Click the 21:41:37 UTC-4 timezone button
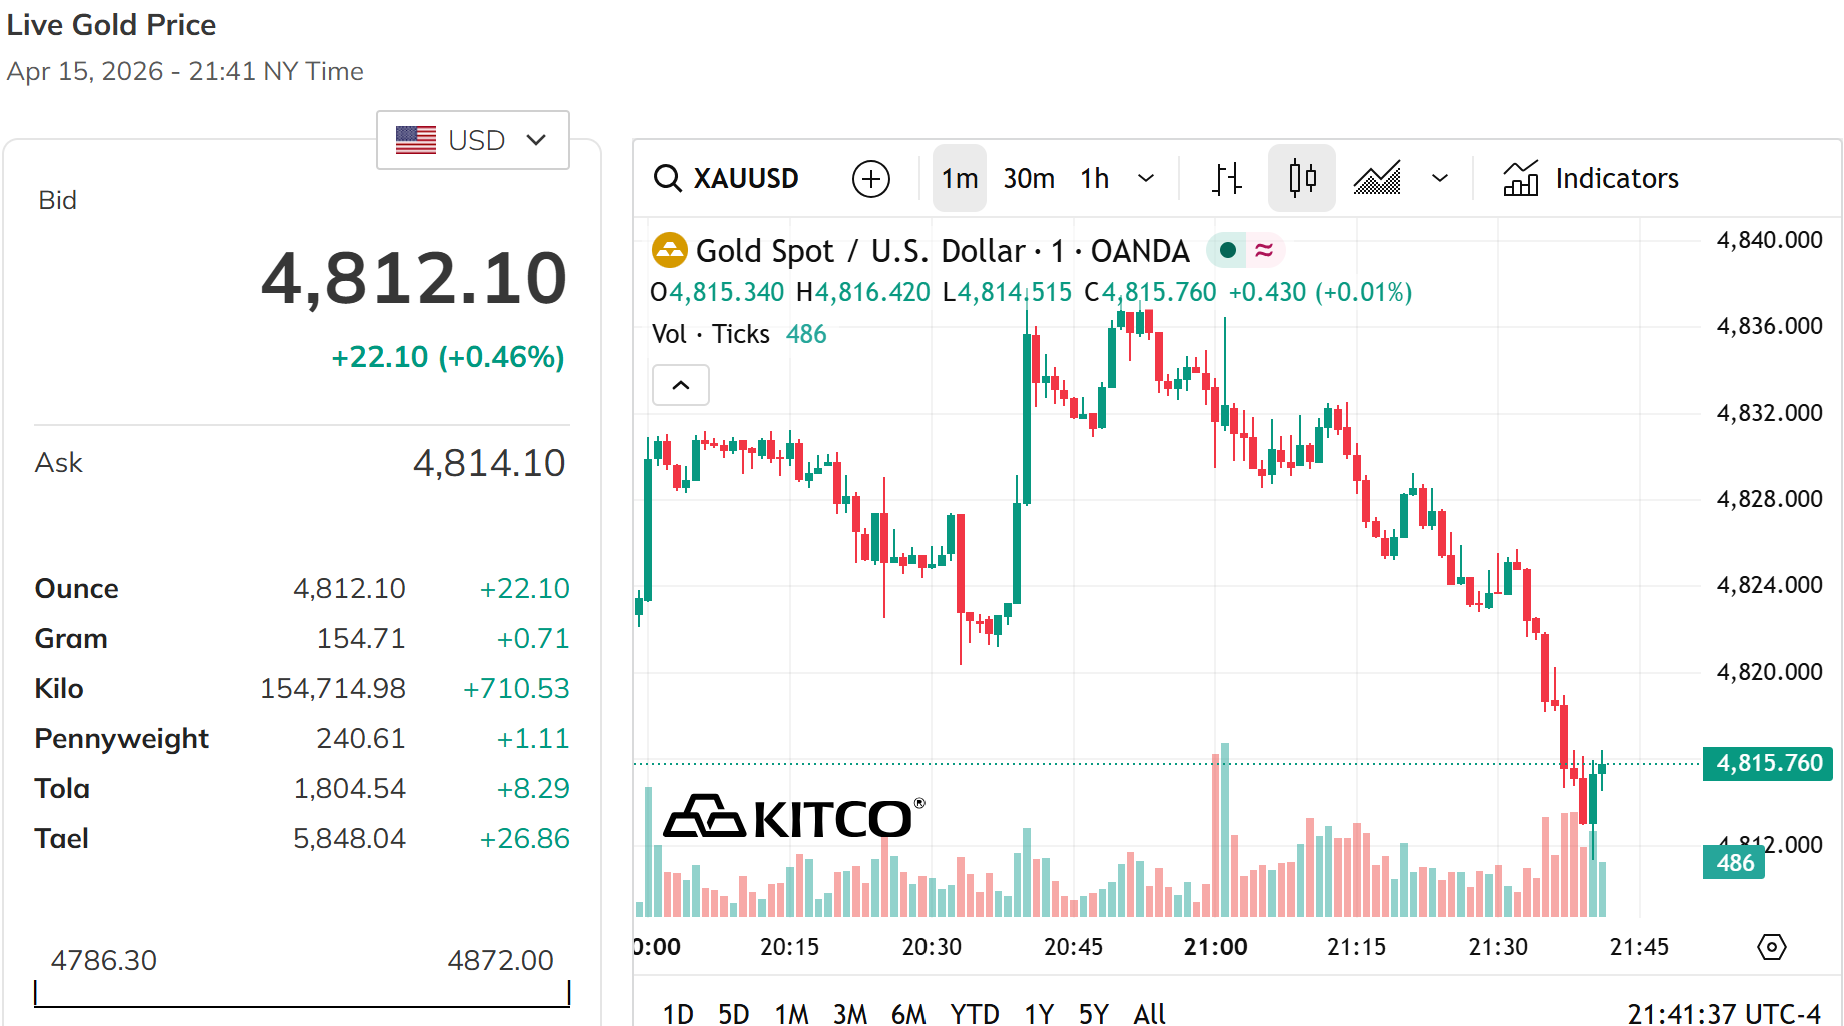 [1724, 1013]
